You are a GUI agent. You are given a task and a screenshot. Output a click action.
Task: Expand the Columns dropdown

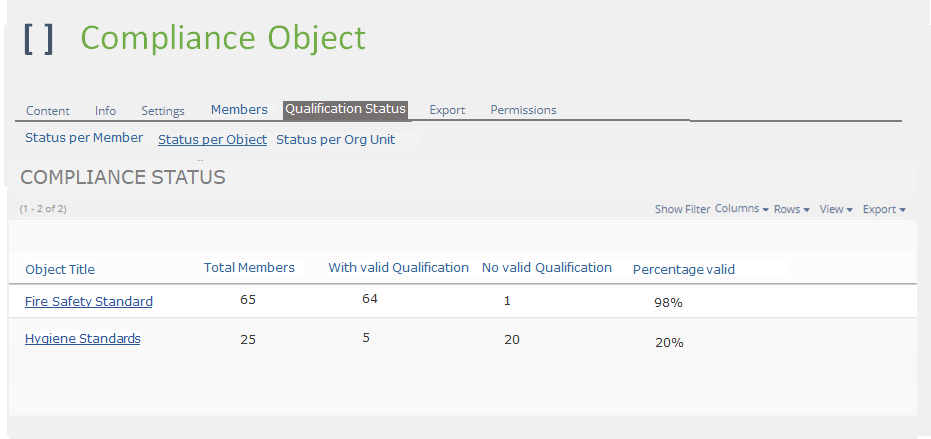(x=741, y=209)
